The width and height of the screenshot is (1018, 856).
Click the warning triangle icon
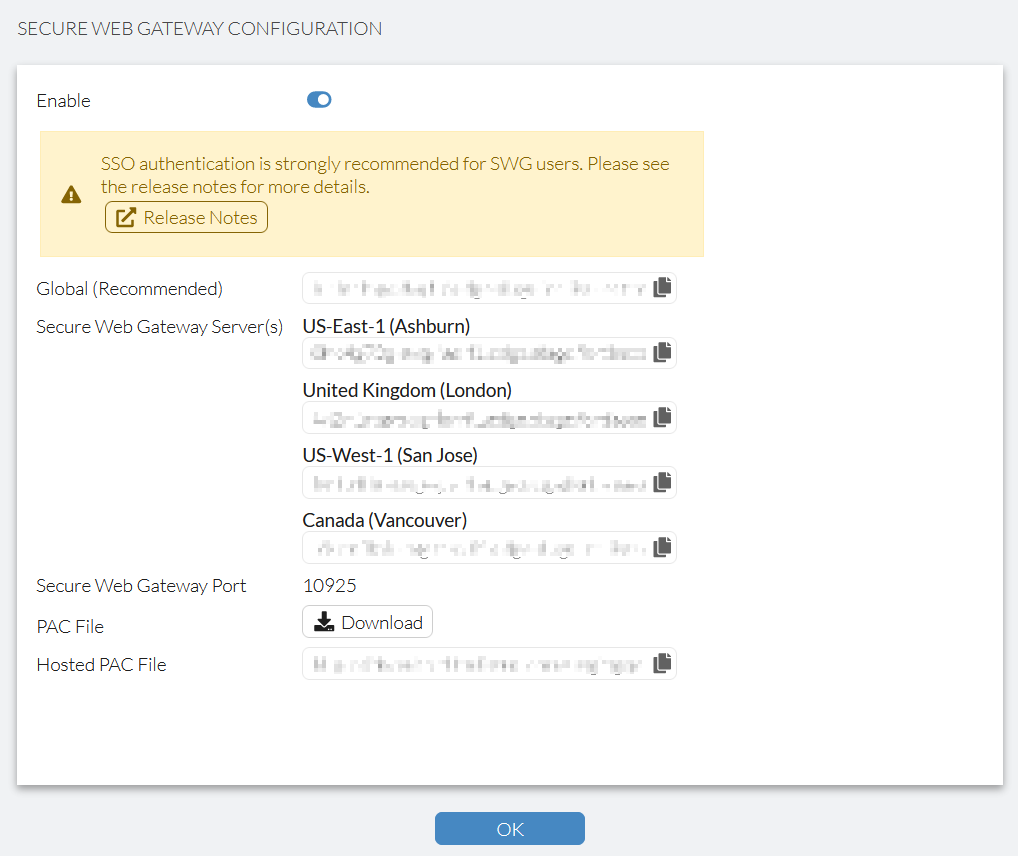click(70, 194)
